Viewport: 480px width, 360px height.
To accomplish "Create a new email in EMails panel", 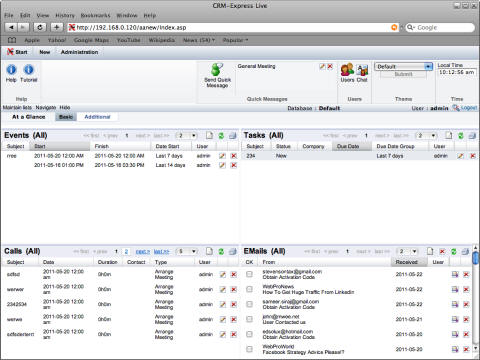I will tap(430, 251).
